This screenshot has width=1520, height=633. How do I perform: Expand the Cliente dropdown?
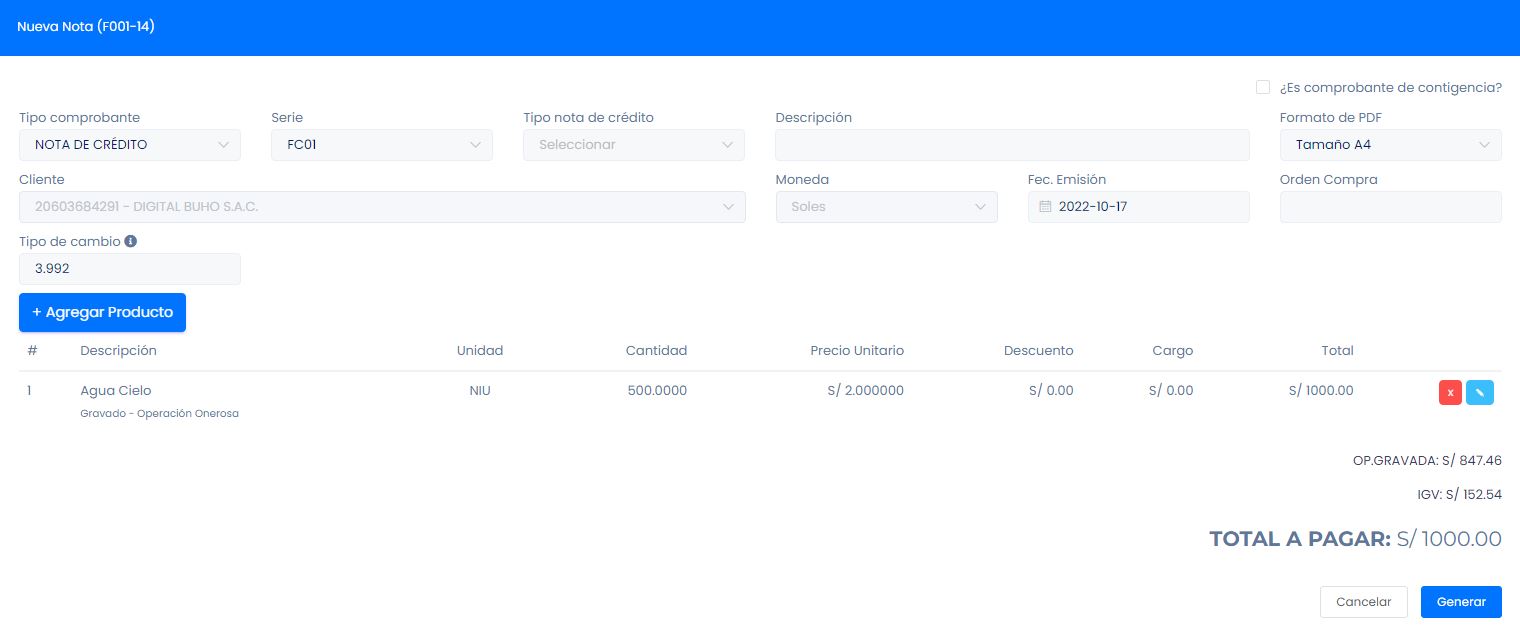[382, 207]
